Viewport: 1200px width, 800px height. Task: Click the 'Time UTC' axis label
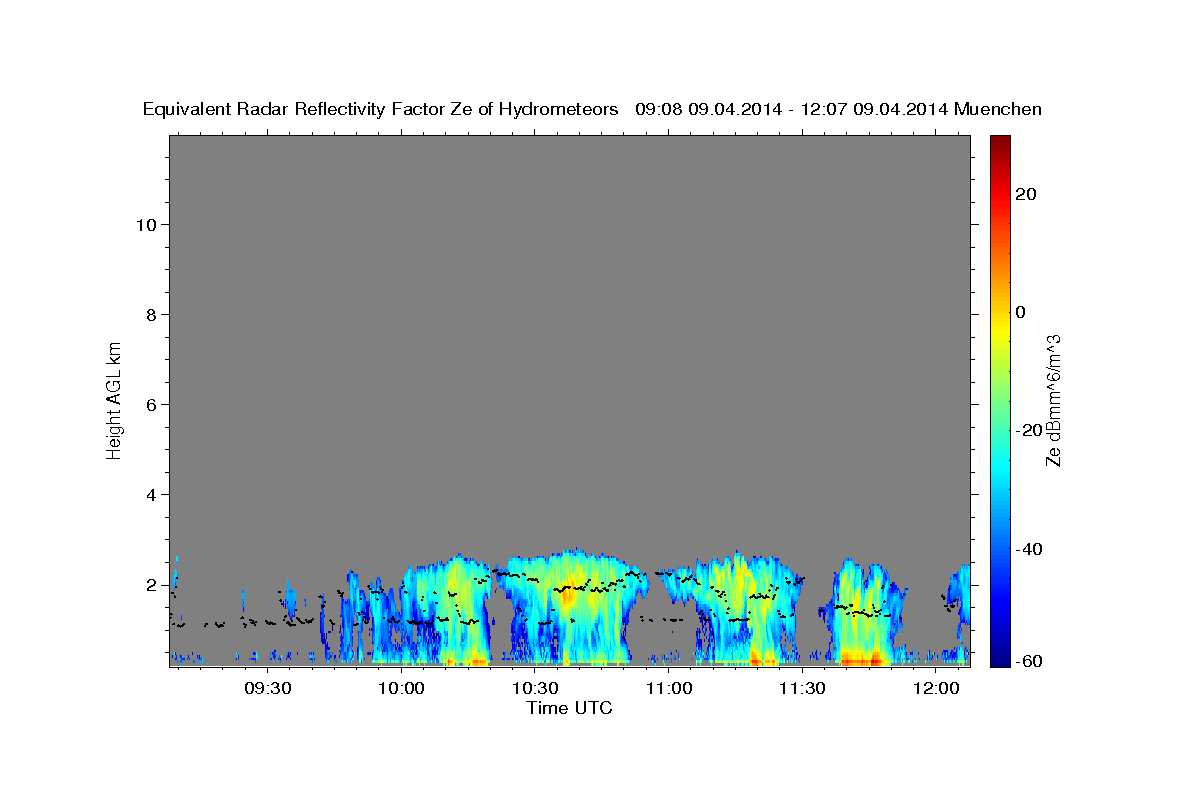coord(569,708)
